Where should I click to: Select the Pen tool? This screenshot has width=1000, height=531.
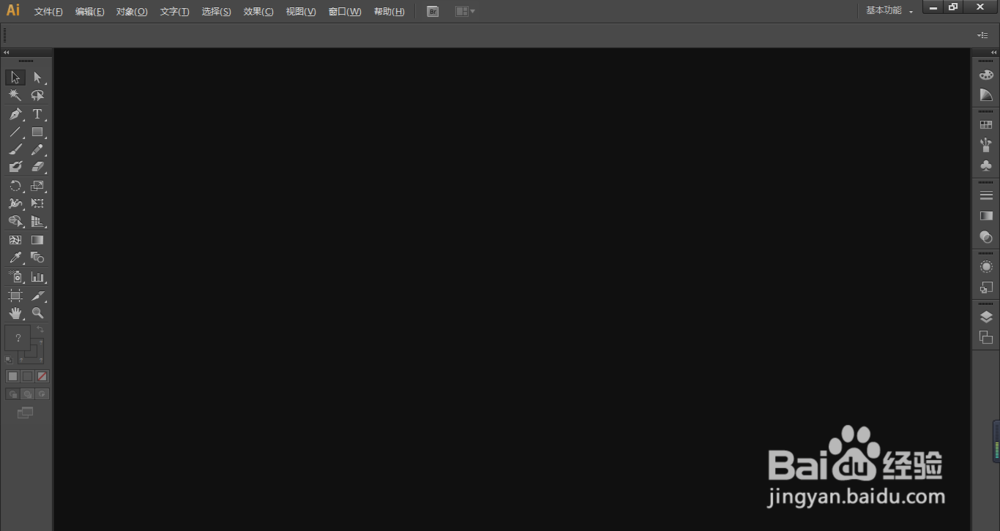[x=15, y=114]
